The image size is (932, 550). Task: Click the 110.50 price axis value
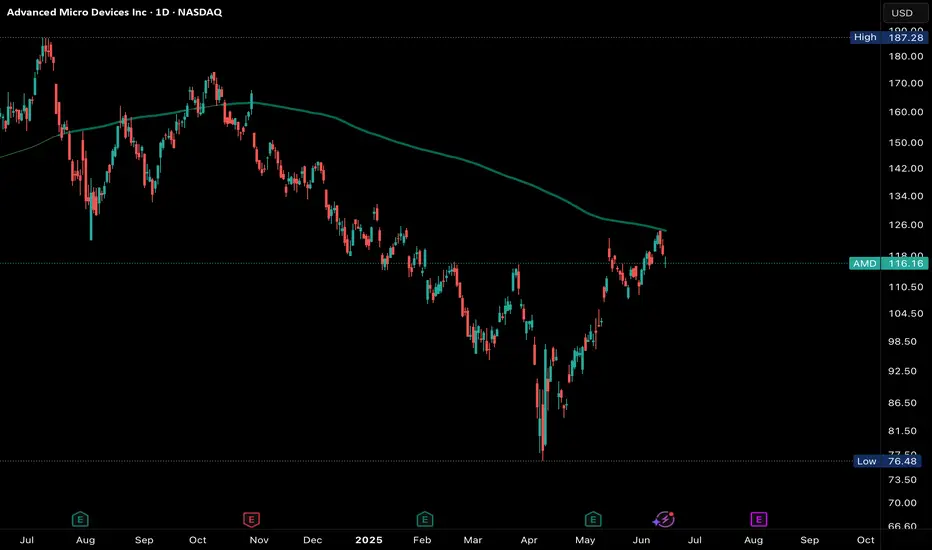[906, 287]
